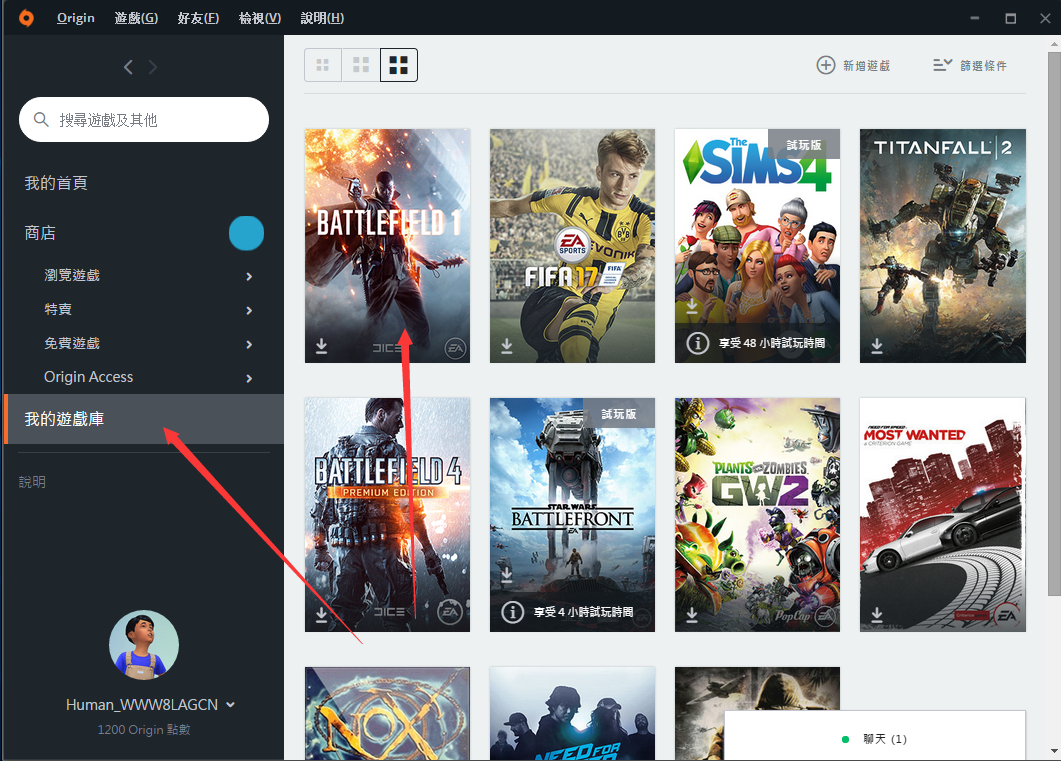
Task: Download Plants vs Zombies GW2 via arrow icon
Action: [x=692, y=614]
